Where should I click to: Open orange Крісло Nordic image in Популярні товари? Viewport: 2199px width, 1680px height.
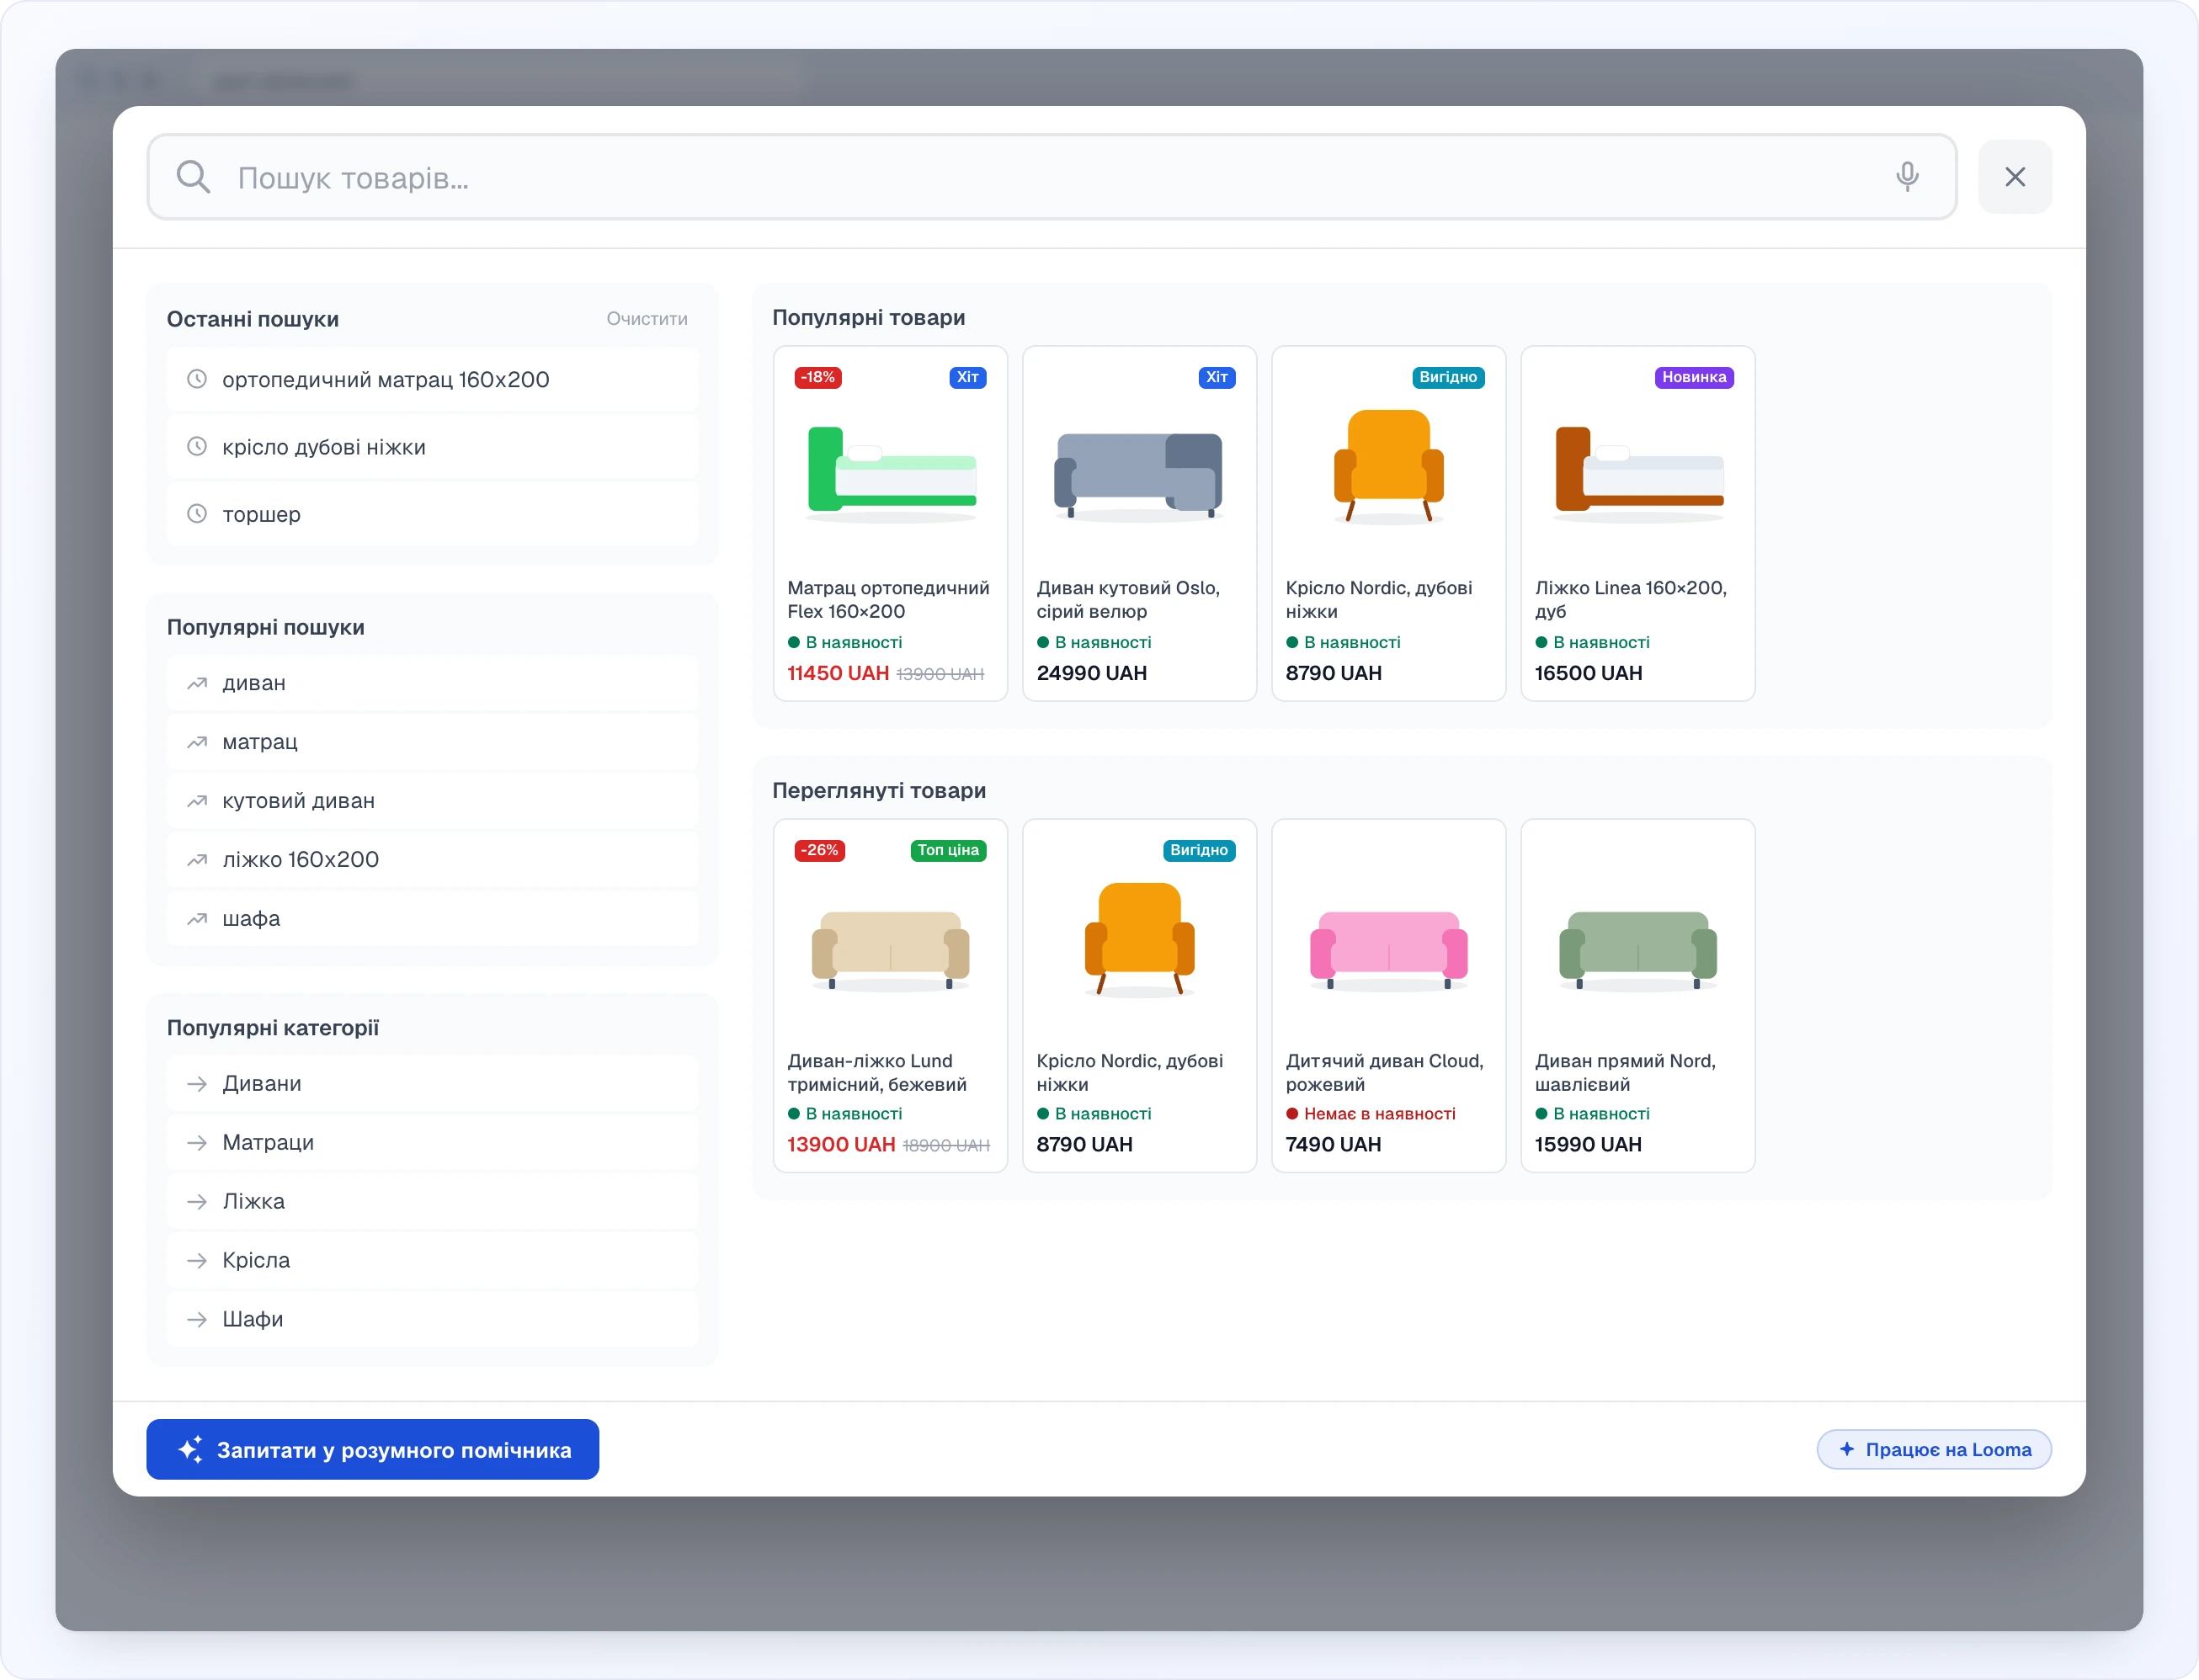[x=1388, y=466]
